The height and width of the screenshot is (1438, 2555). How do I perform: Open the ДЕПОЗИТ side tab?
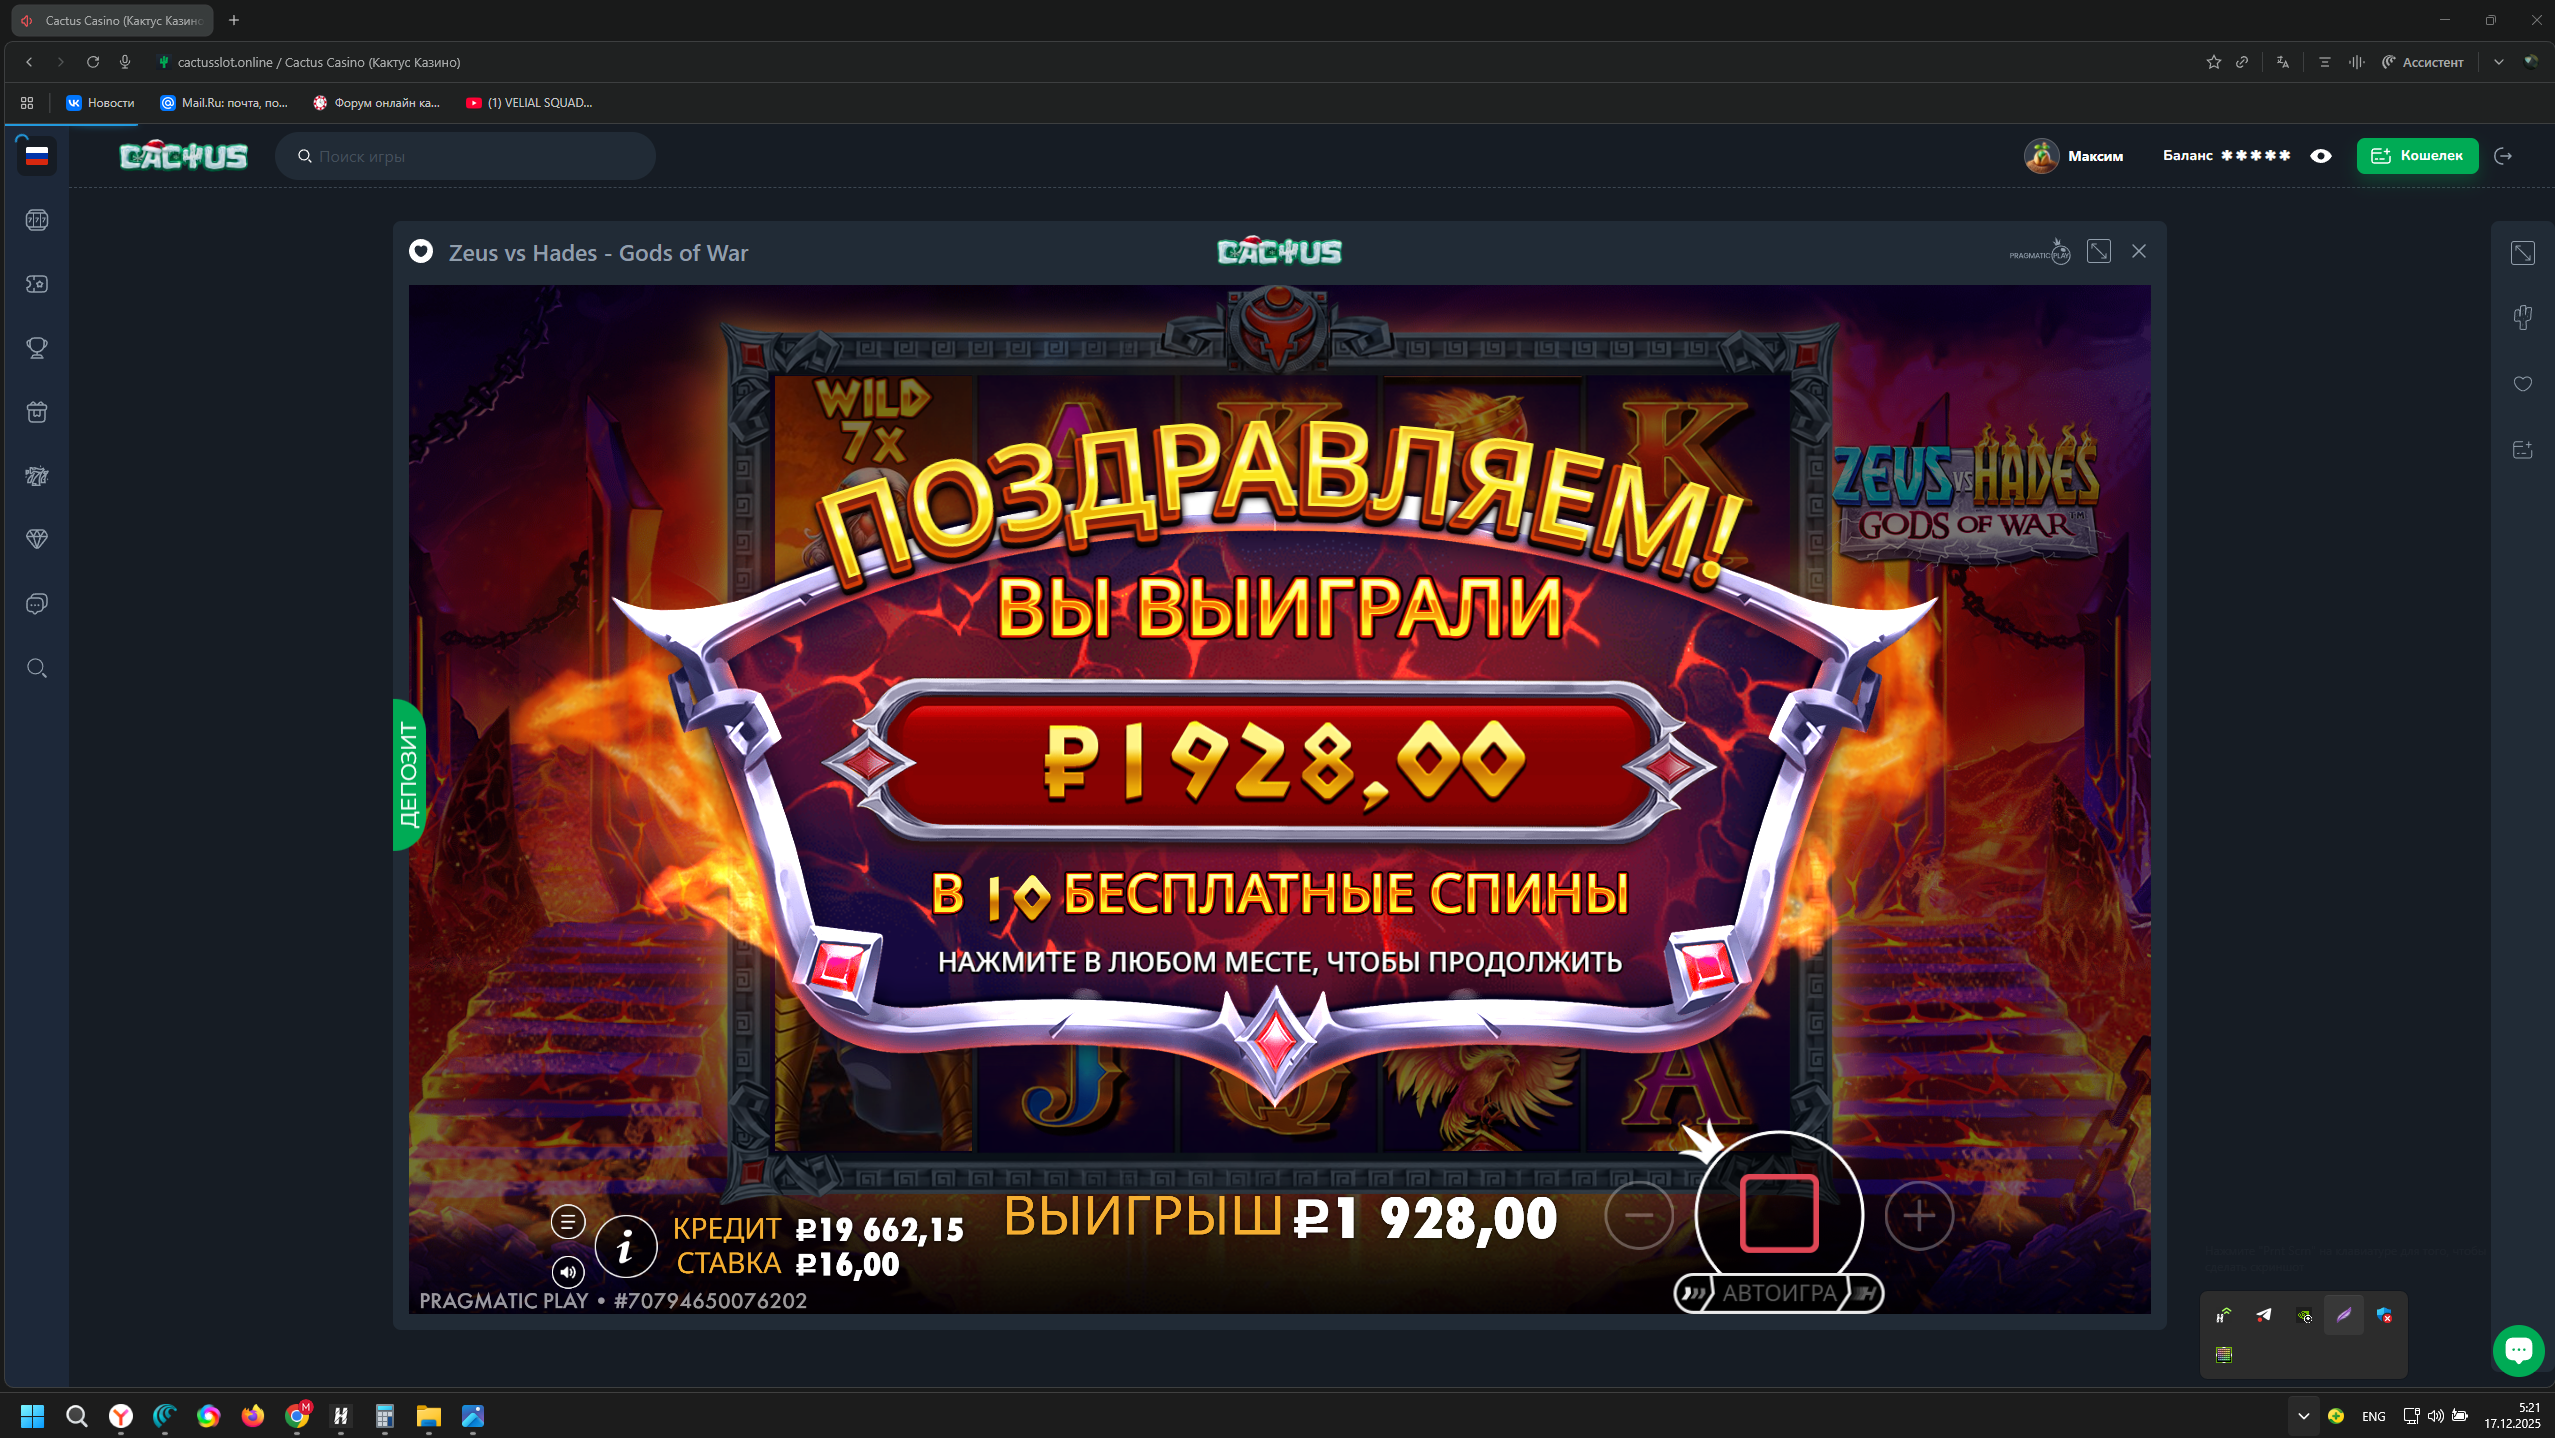(409, 775)
